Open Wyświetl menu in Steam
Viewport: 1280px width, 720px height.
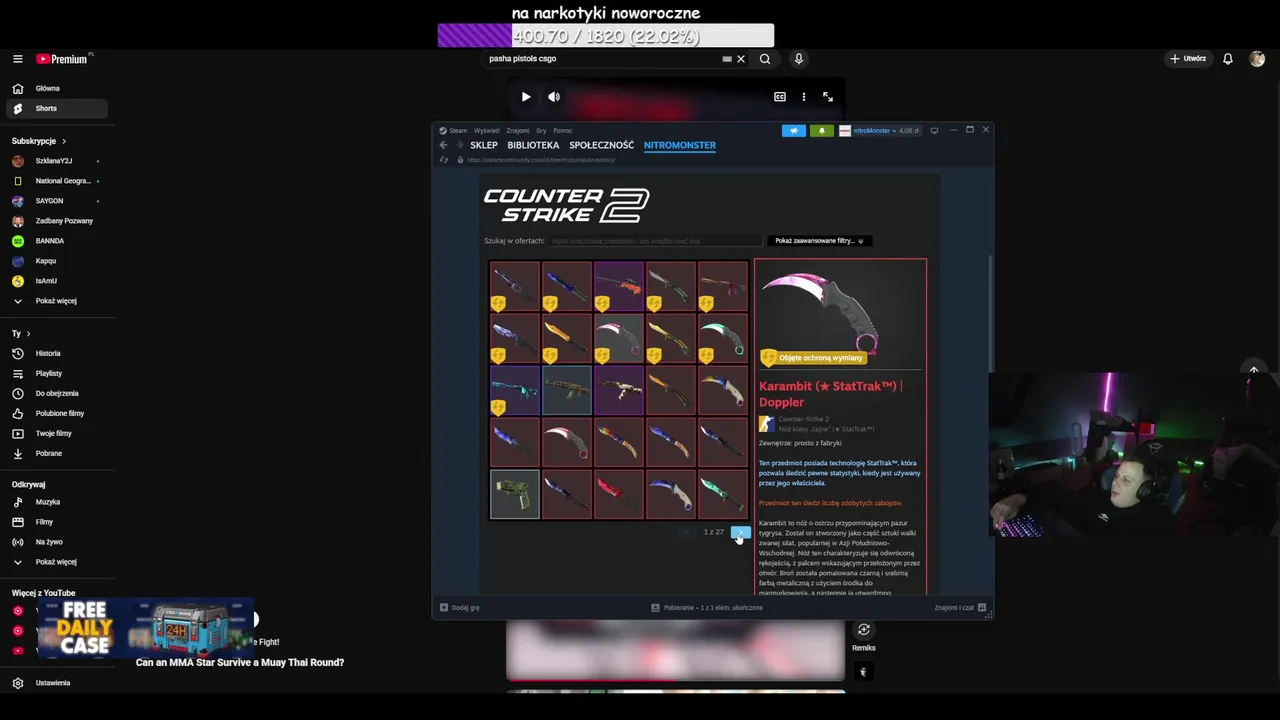click(487, 130)
